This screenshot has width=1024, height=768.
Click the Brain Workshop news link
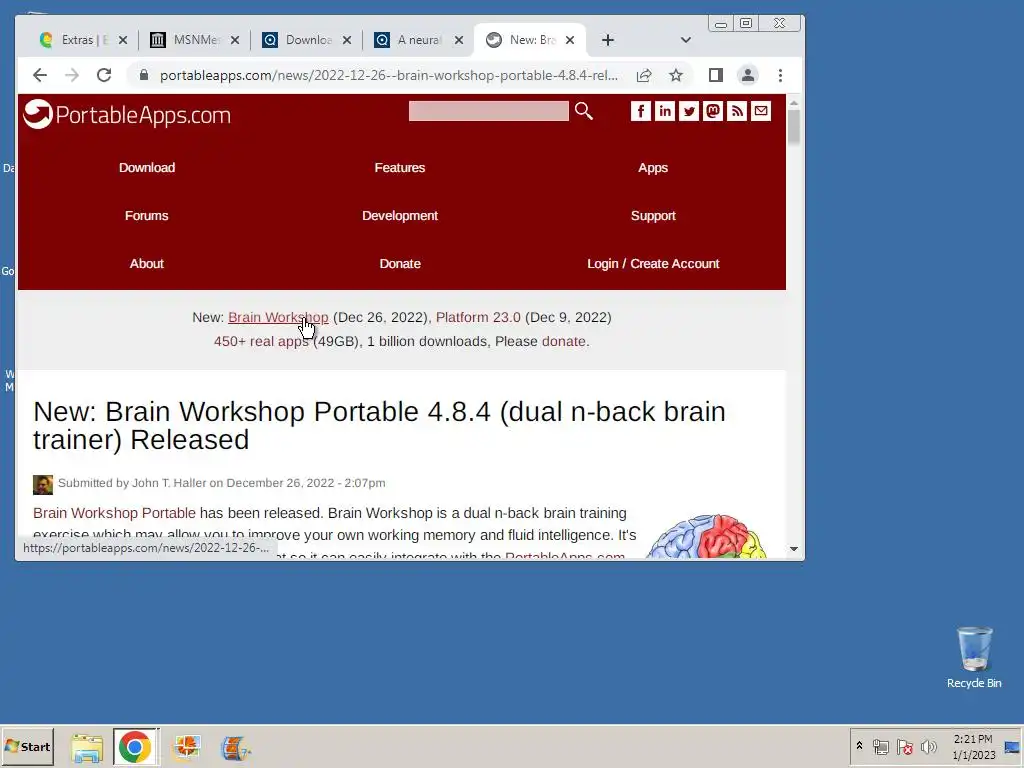point(278,317)
